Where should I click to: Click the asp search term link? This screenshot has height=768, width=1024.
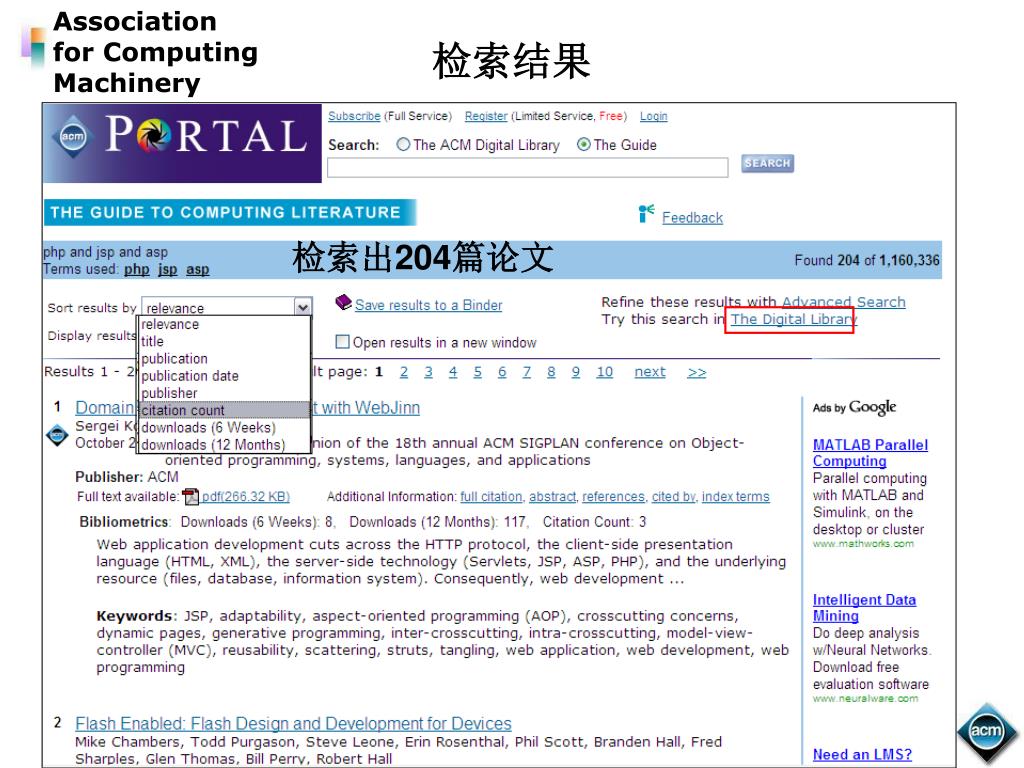click(x=197, y=269)
